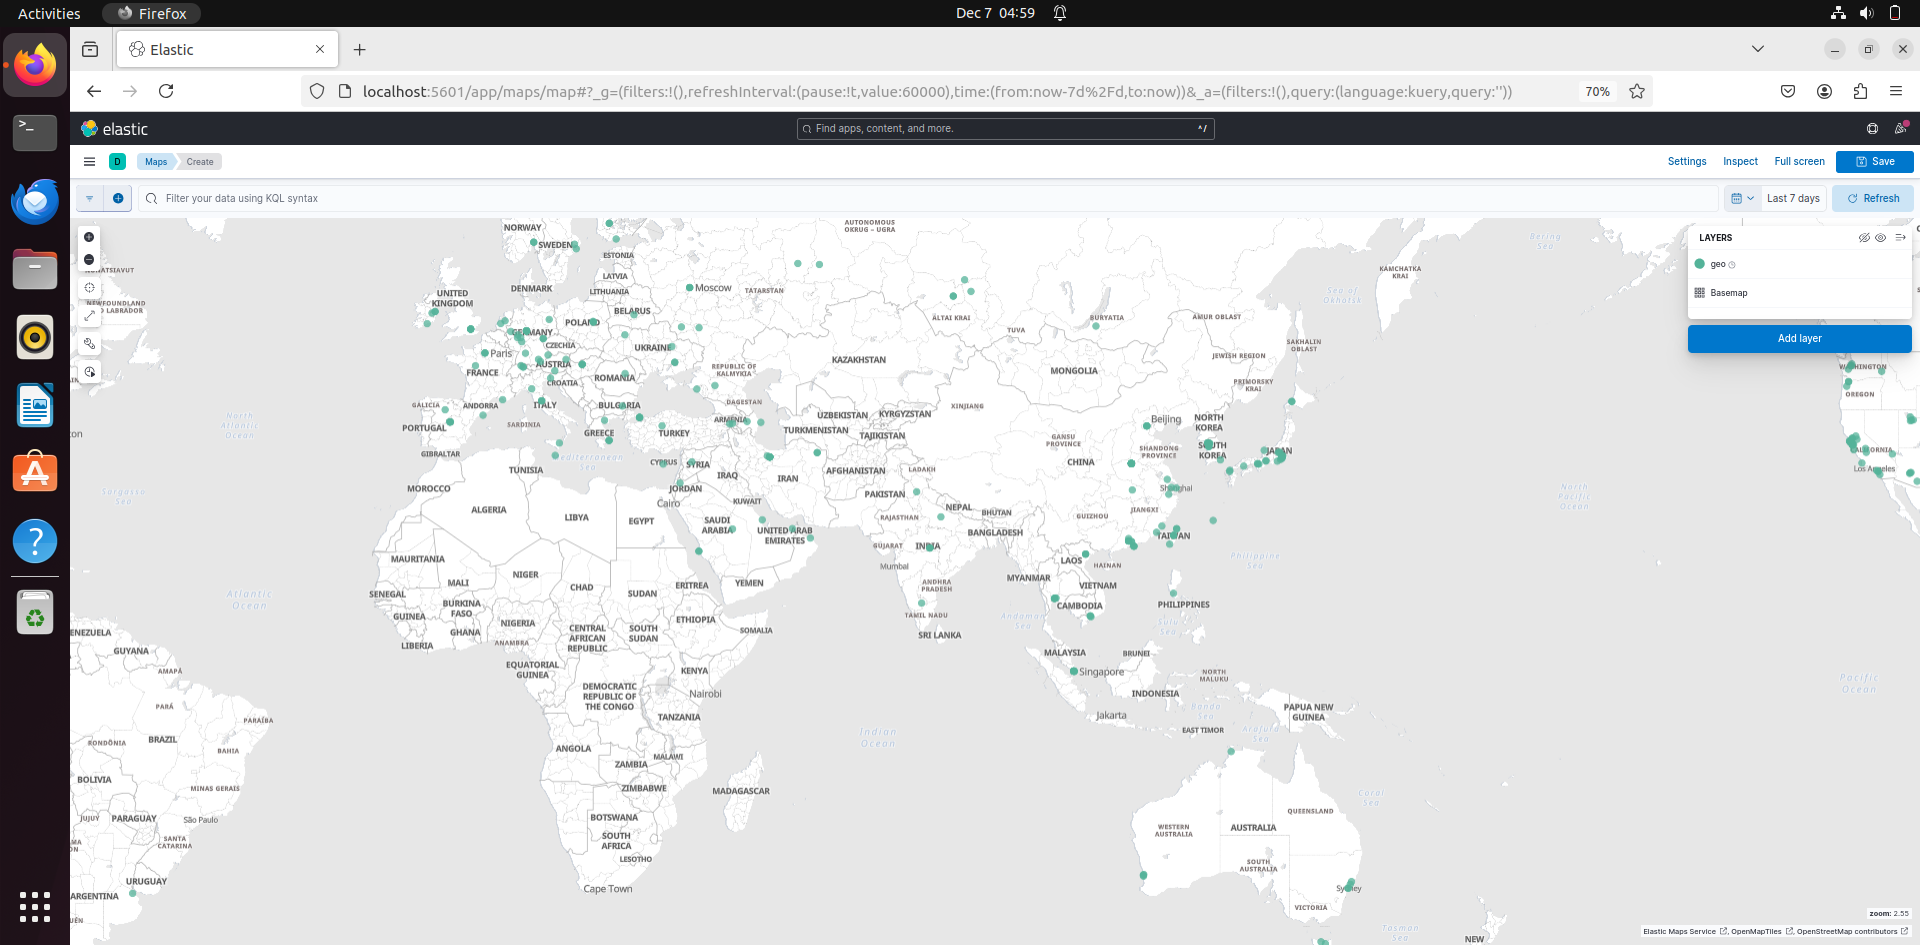Open Activities overview

point(49,13)
